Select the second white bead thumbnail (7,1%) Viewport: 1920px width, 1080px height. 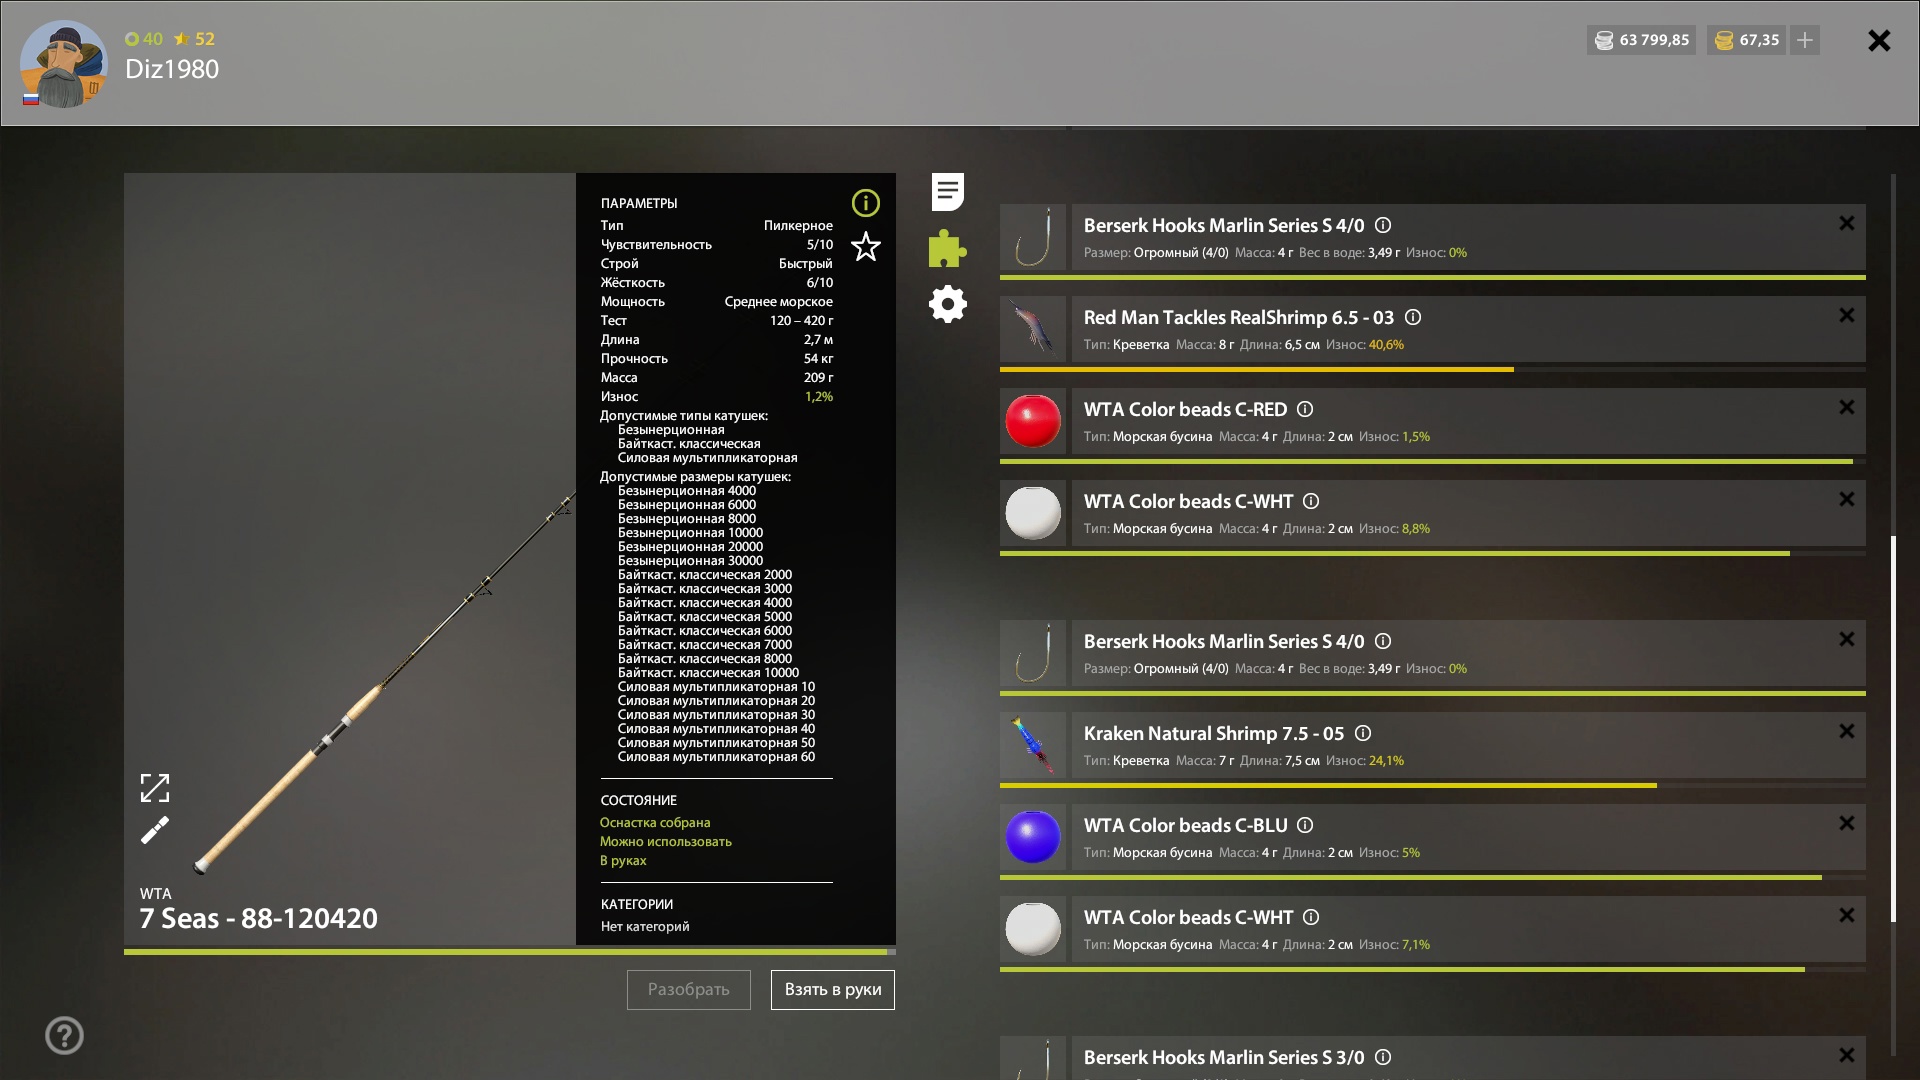(x=1033, y=929)
